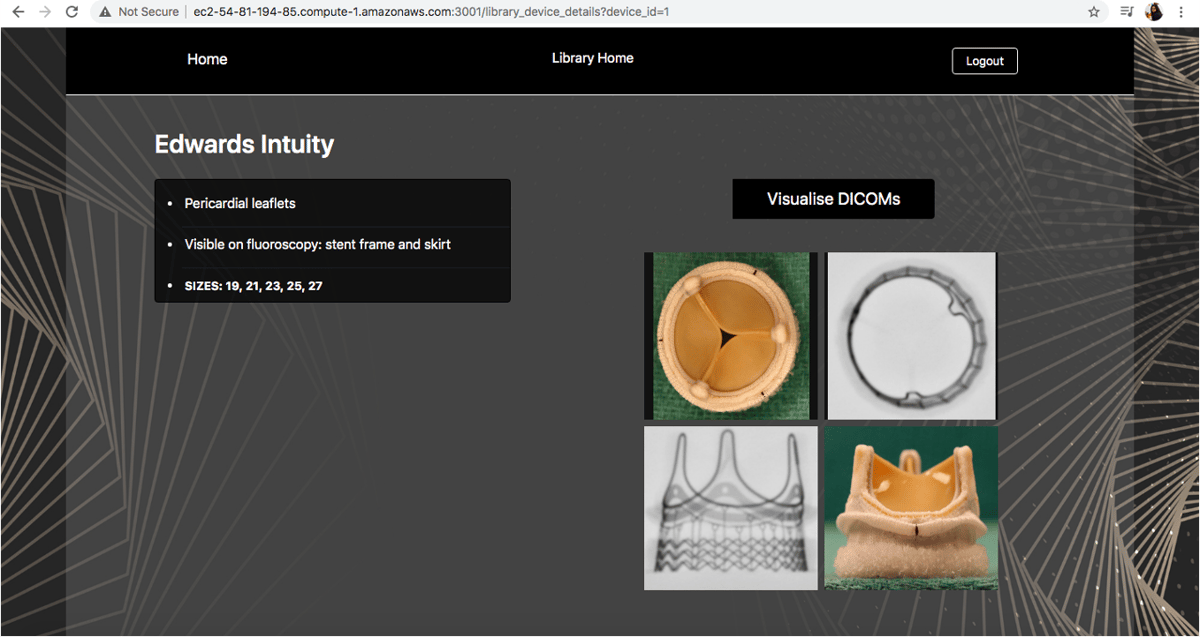Open the browser profile avatar
1200x637 pixels.
tap(1154, 12)
